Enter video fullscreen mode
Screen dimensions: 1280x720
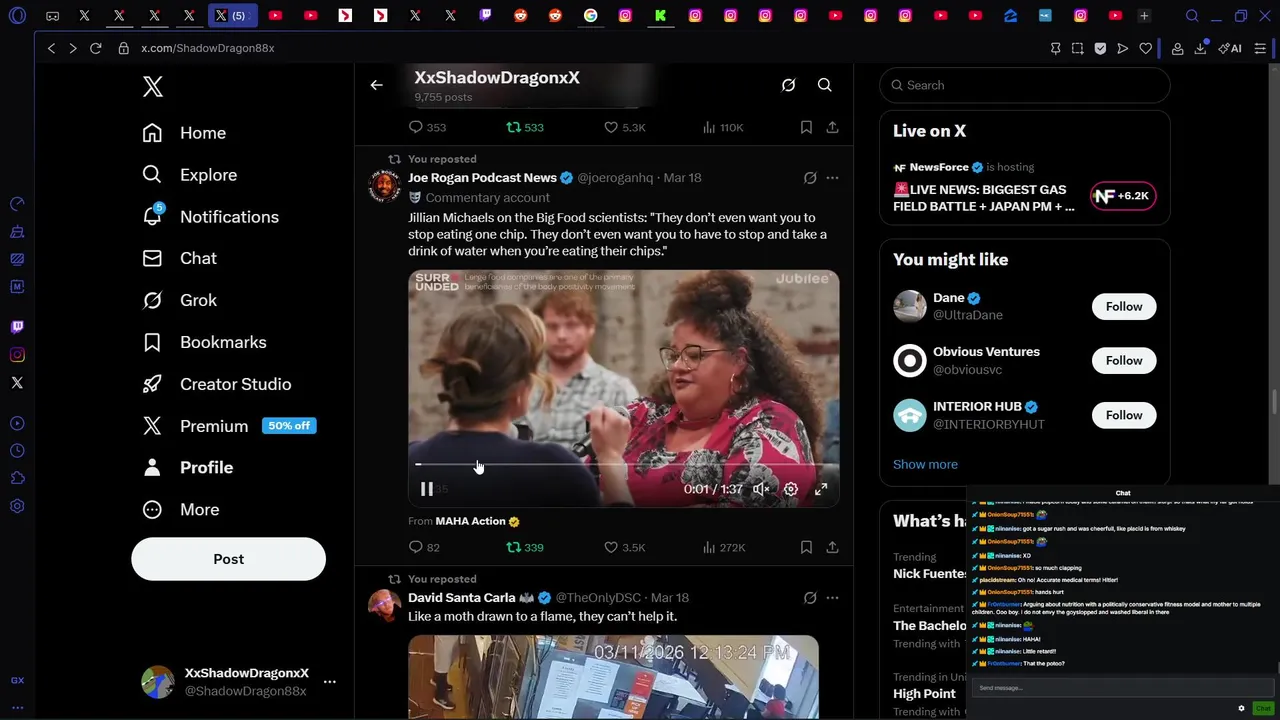point(821,489)
